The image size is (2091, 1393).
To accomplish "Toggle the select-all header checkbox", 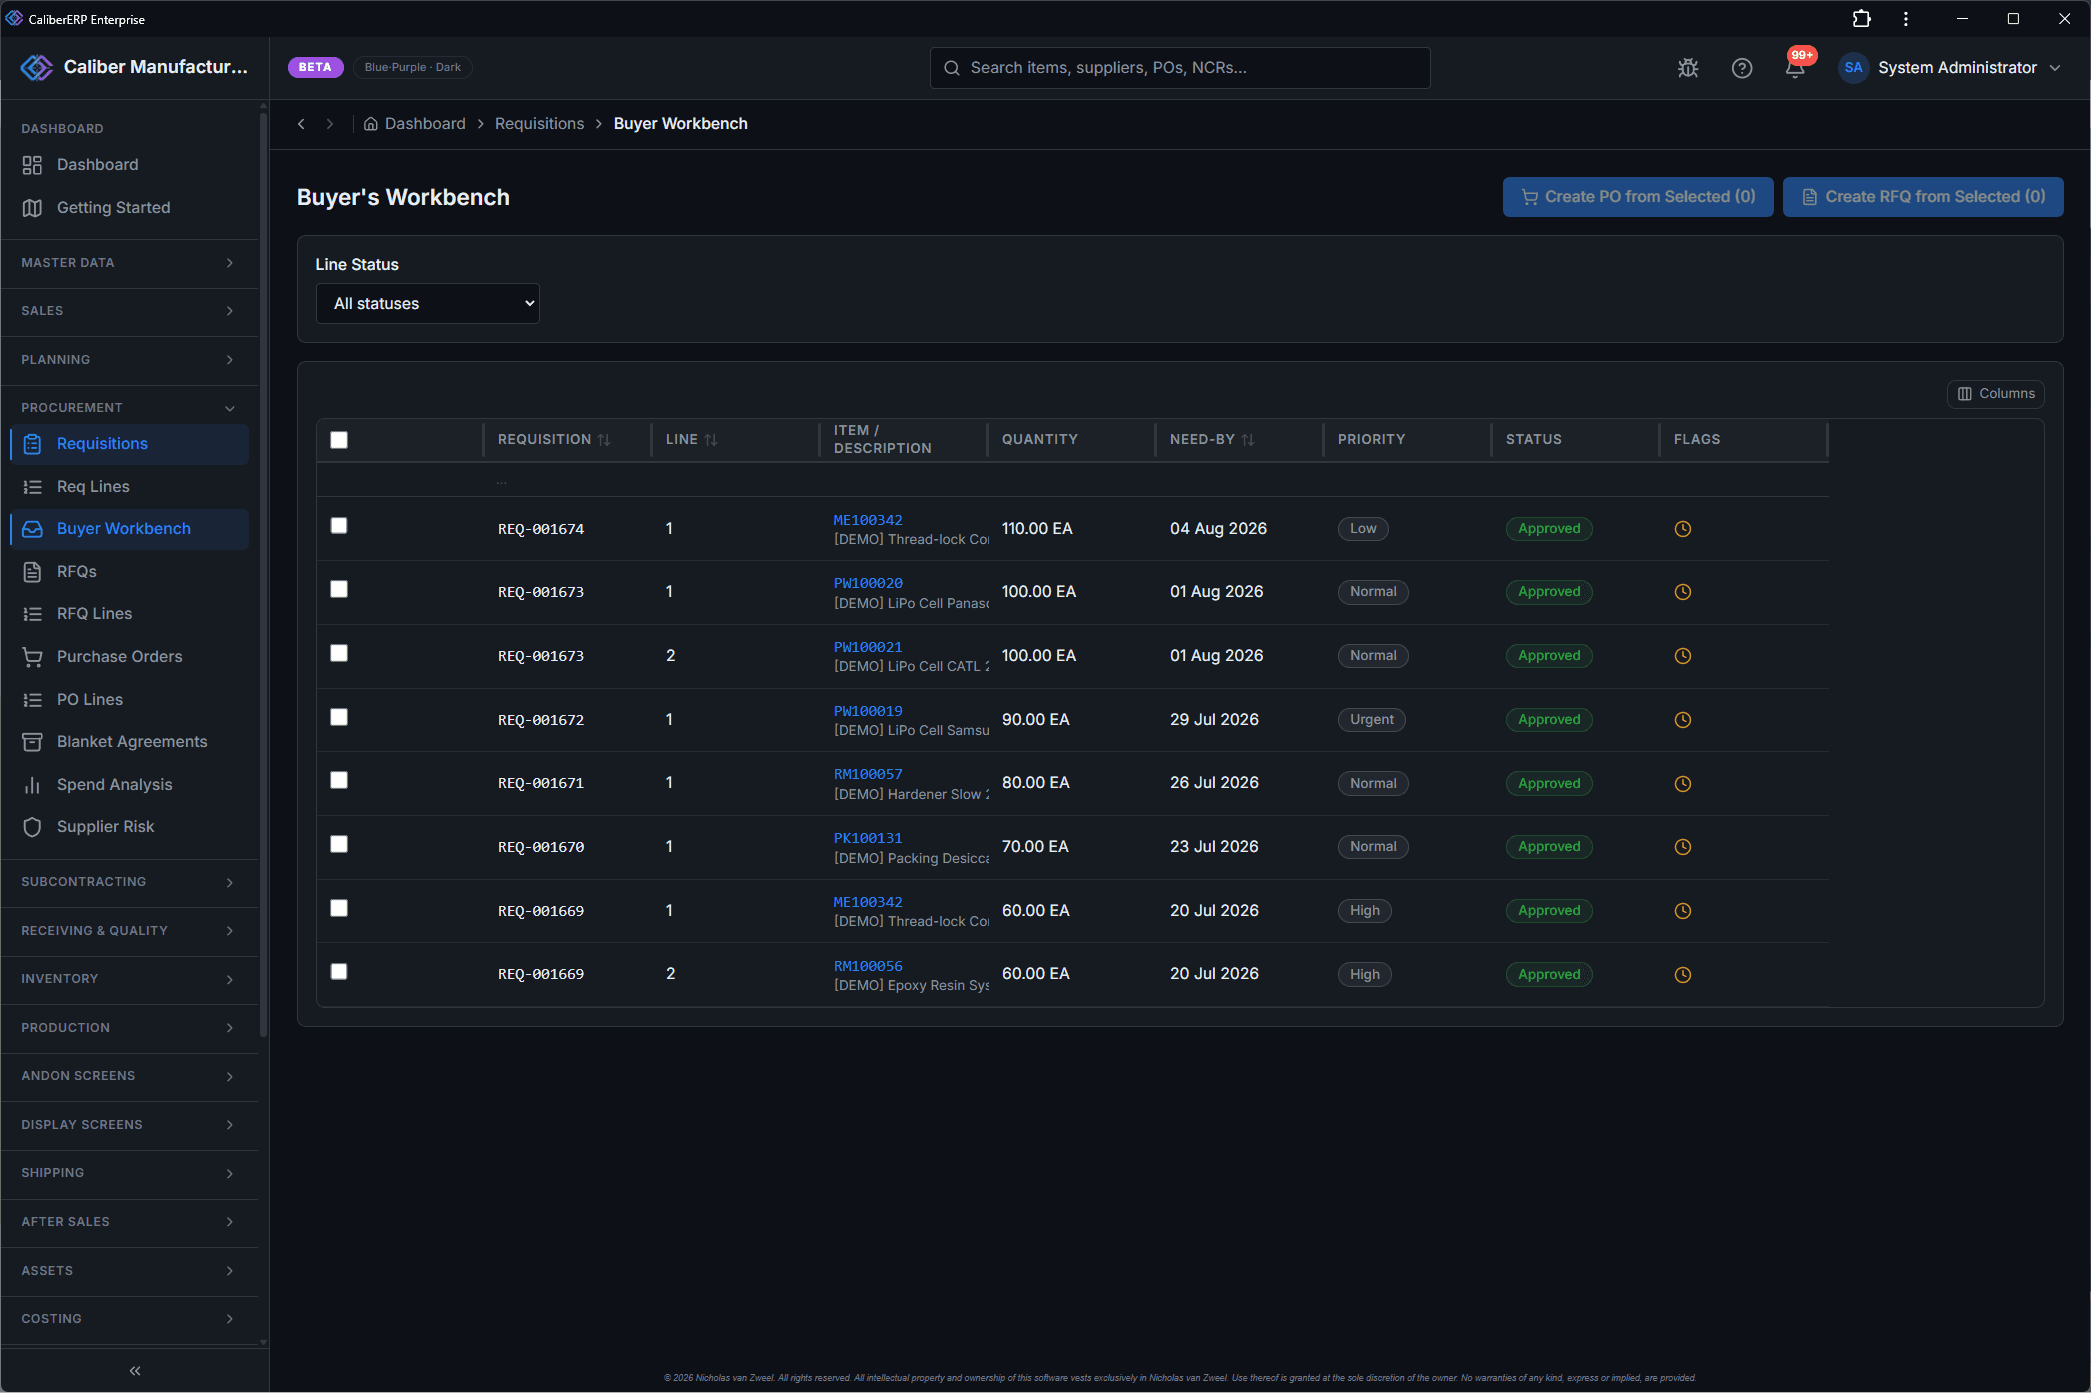I will tap(339, 440).
